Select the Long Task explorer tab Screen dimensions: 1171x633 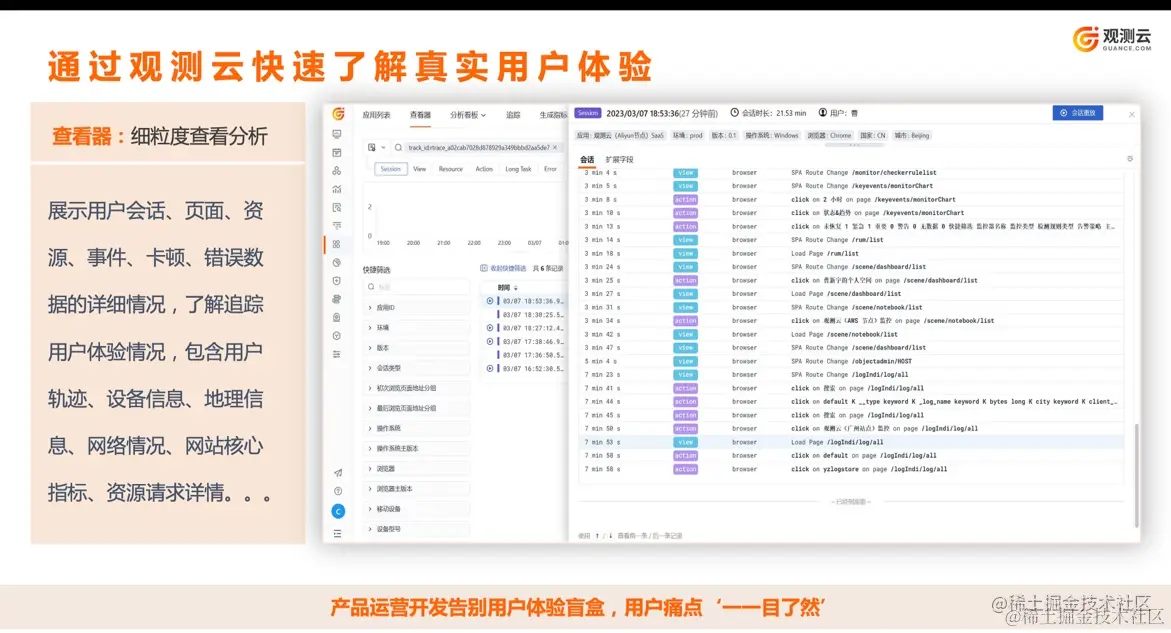[x=518, y=169]
